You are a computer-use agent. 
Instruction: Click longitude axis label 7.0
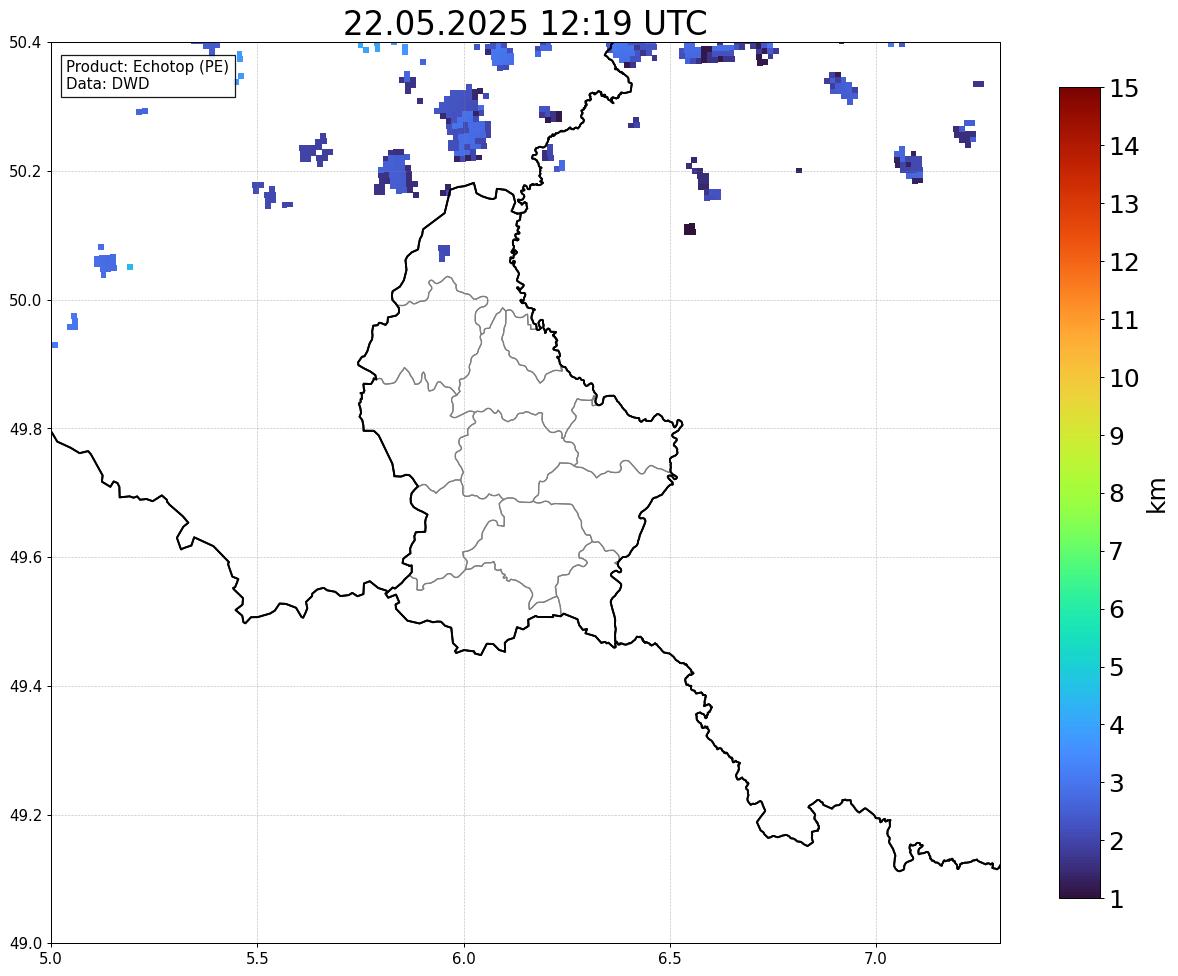coord(877,959)
